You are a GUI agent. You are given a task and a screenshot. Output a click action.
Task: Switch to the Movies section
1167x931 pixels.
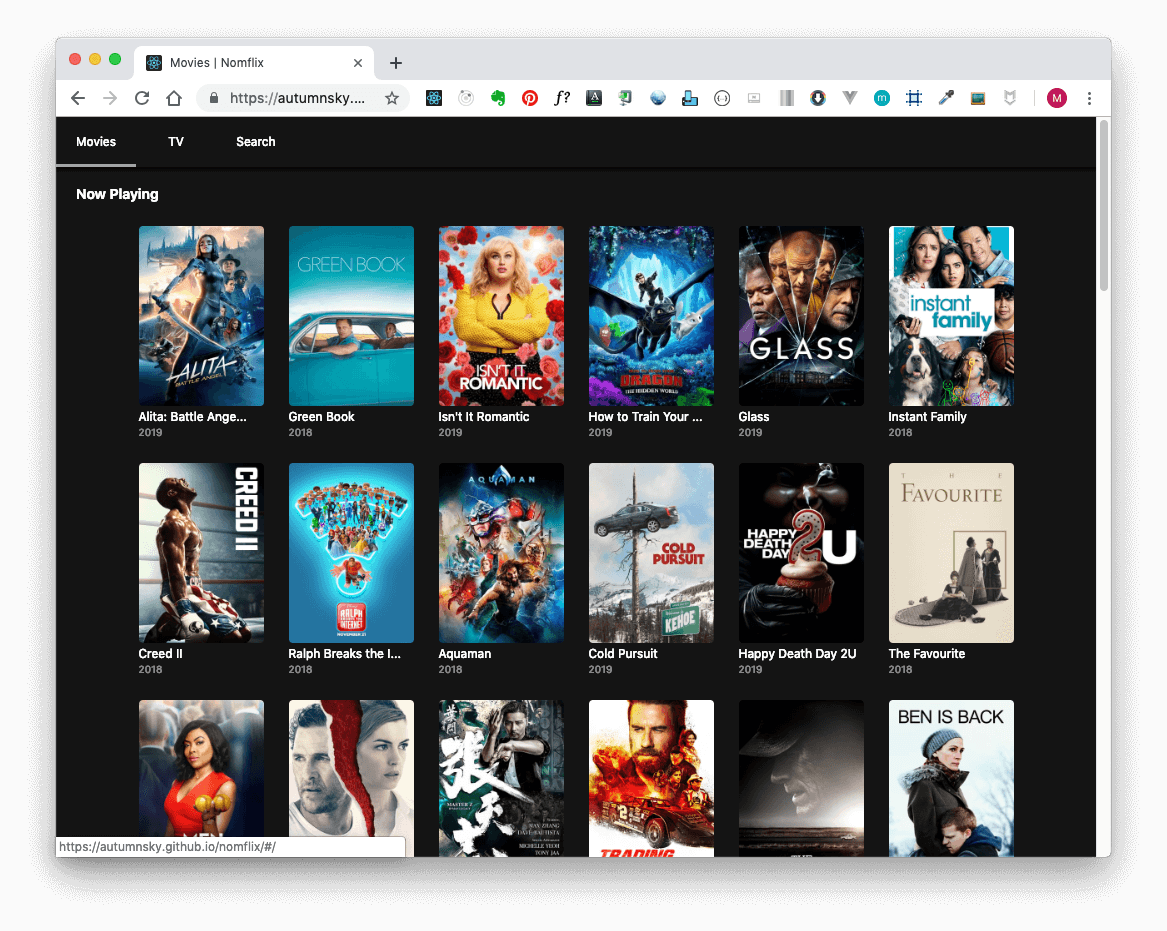[x=96, y=141]
